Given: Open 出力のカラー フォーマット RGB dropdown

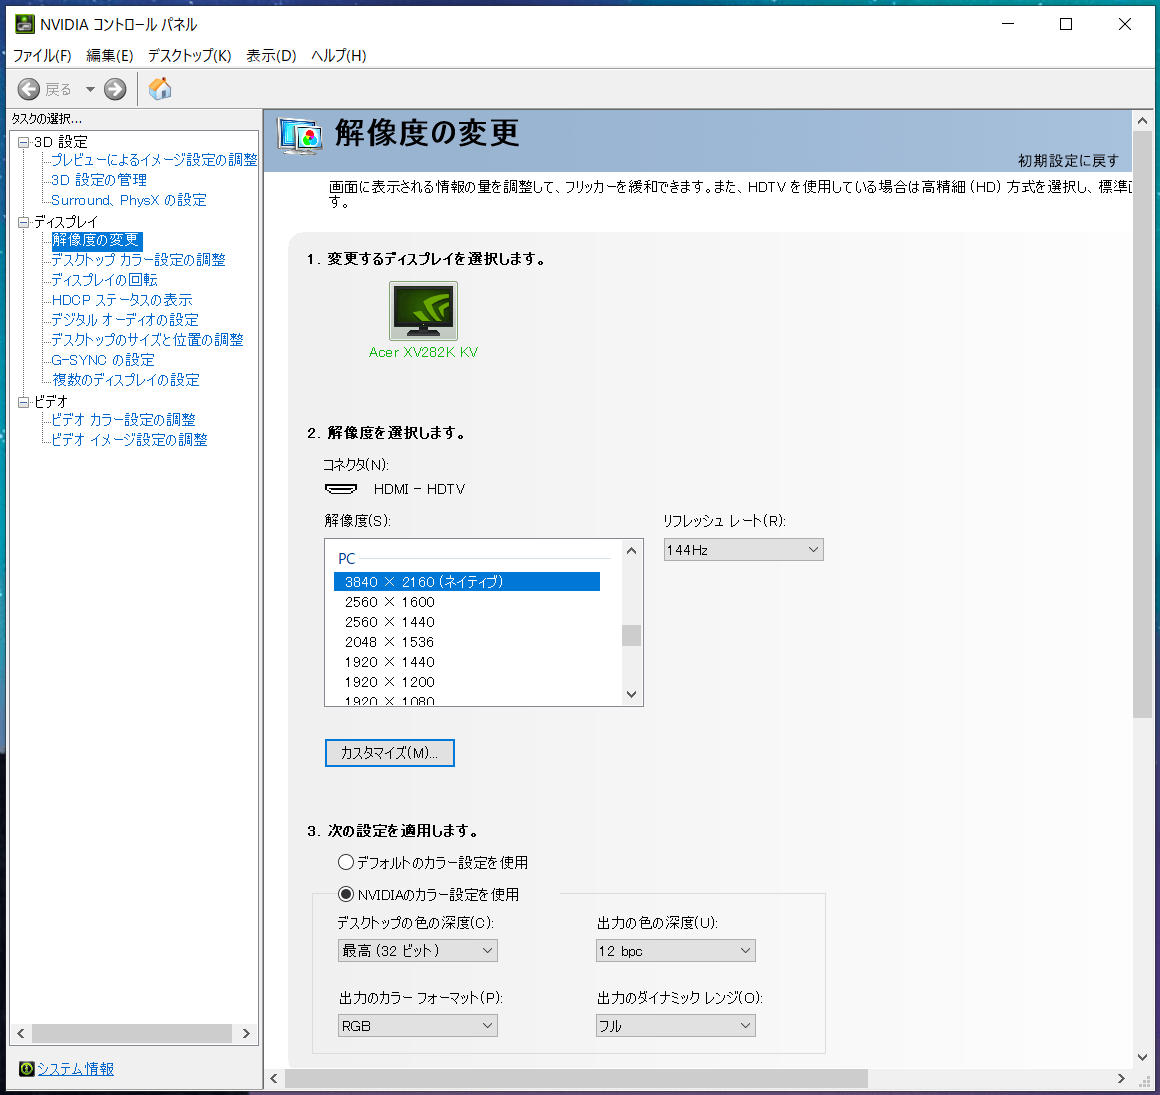Looking at the screenshot, I should coord(417,1026).
